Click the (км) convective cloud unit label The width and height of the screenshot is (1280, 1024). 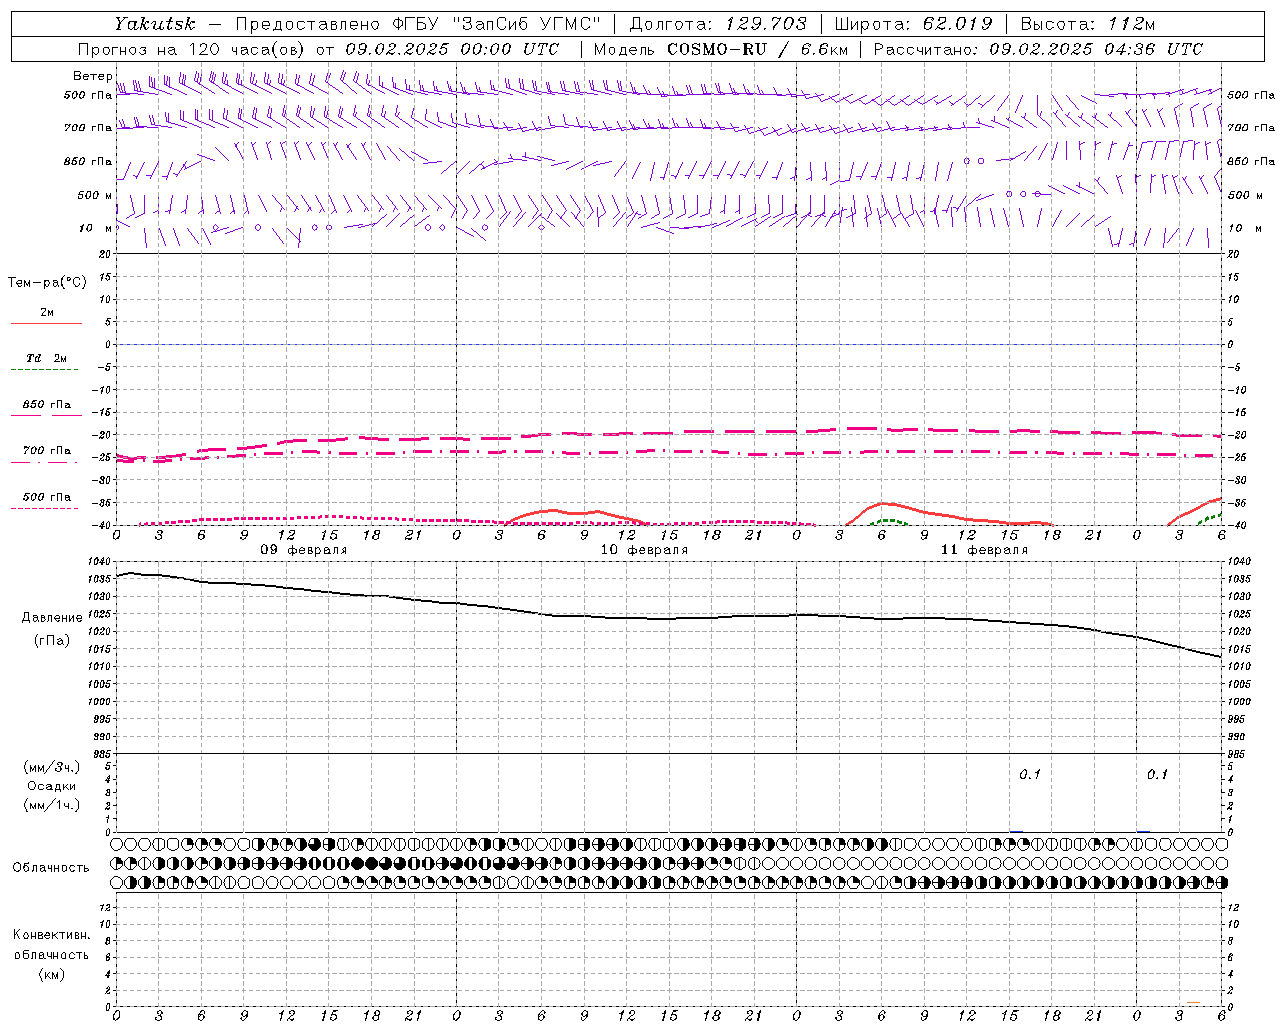[52, 974]
